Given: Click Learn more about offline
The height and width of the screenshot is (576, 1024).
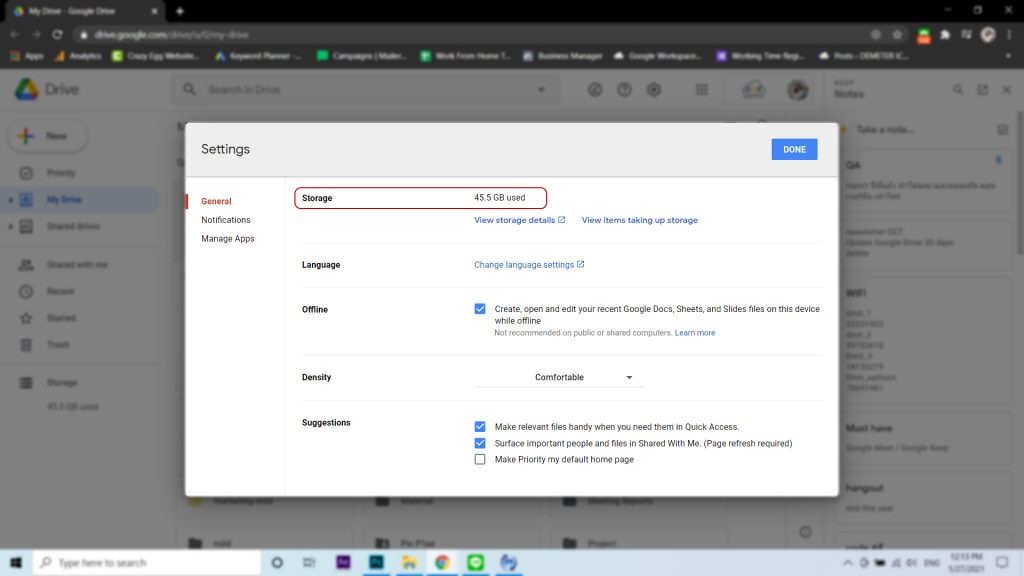Looking at the screenshot, I should coord(695,333).
